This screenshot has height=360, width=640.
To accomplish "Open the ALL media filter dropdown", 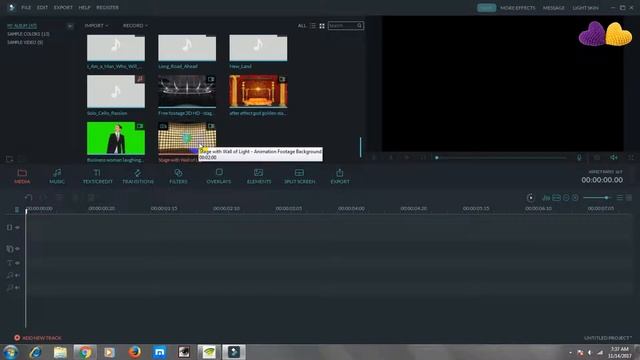I will (302, 26).
